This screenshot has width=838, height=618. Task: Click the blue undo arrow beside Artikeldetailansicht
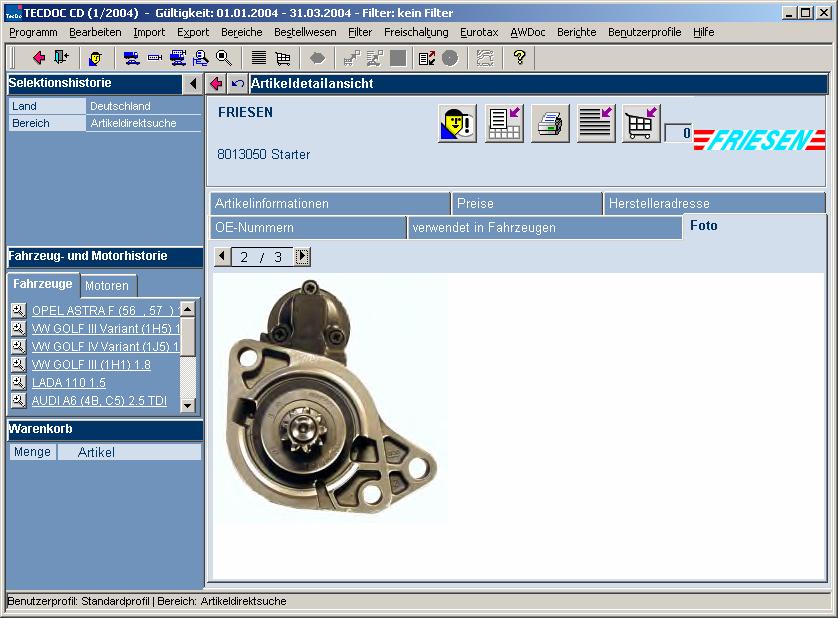(238, 83)
